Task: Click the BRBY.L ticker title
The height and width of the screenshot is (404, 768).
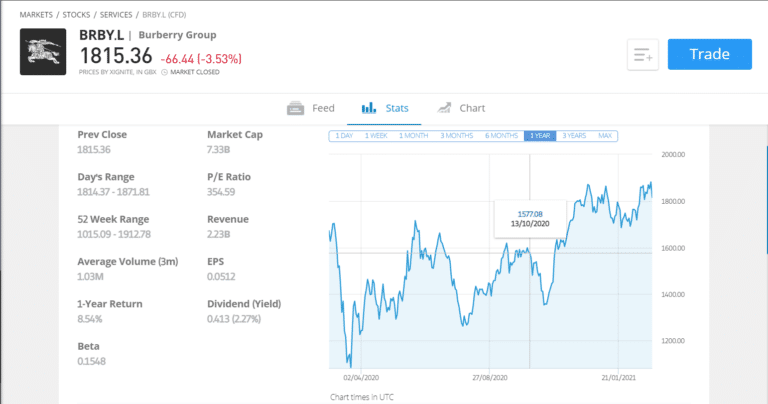Action: 101,35
